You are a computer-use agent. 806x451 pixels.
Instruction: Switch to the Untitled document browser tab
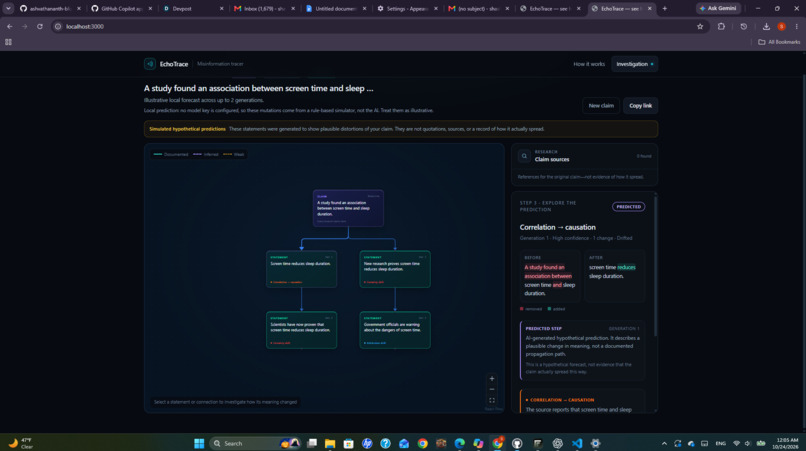point(336,9)
